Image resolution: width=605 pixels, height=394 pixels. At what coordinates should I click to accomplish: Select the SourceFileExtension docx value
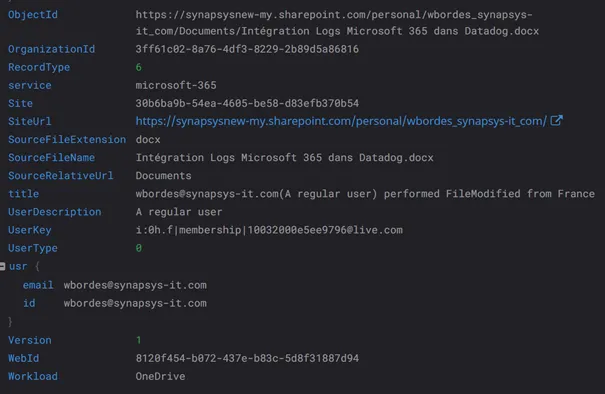coord(148,140)
